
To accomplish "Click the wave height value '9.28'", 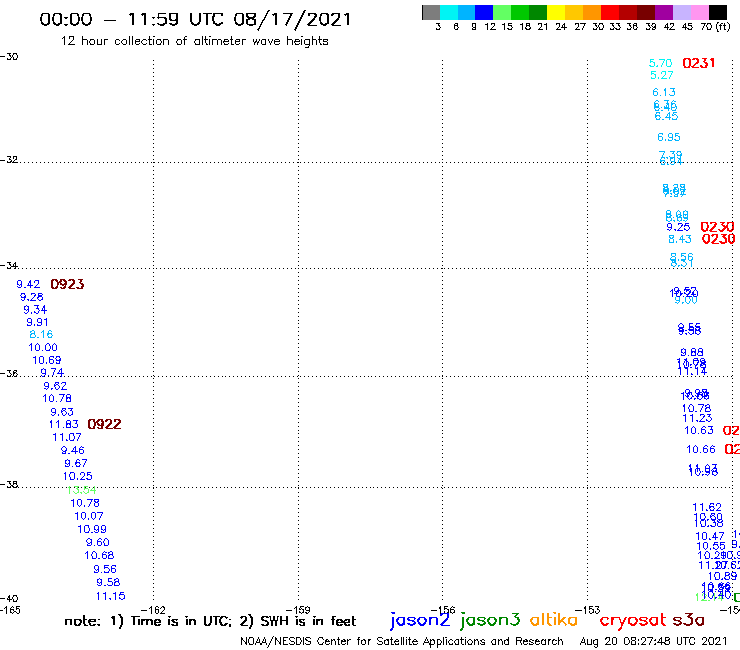I will click(32, 297).
